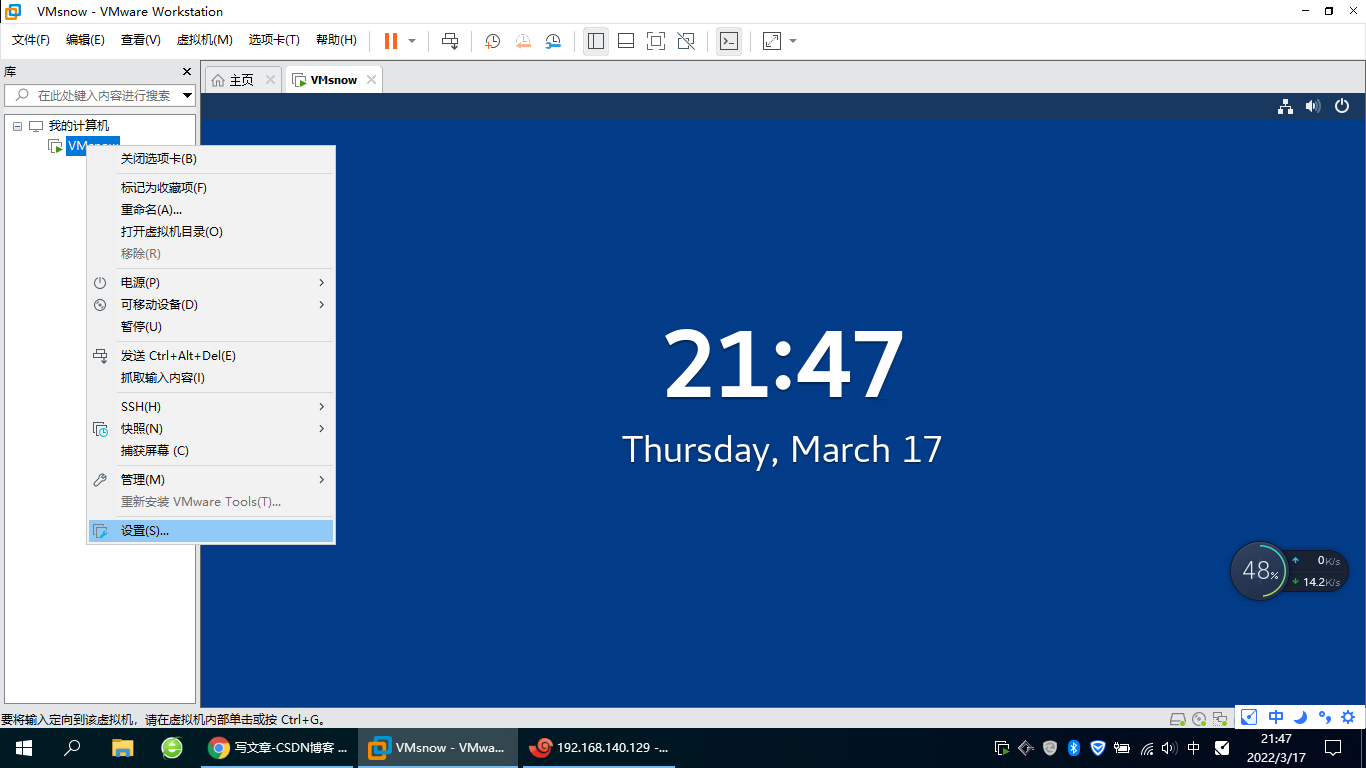
Task: Choose 抓取输入内容(I) from the context menu
Action: click(210, 378)
